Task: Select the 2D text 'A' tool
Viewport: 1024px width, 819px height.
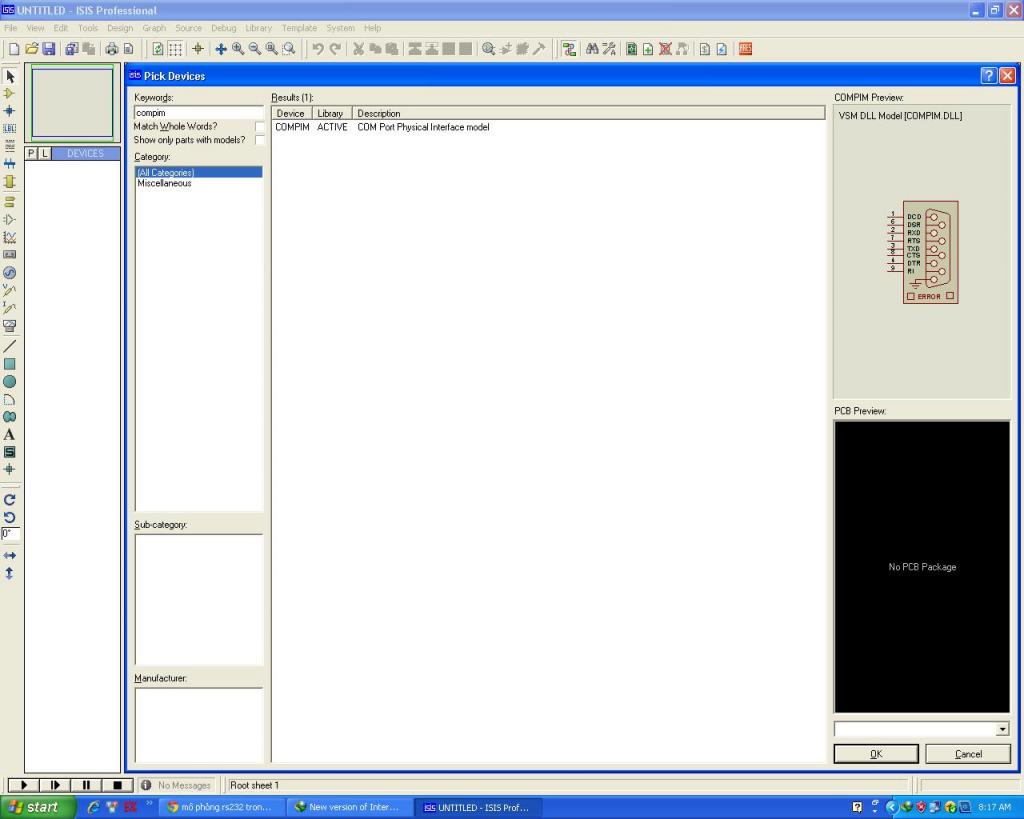Action: pos(10,434)
